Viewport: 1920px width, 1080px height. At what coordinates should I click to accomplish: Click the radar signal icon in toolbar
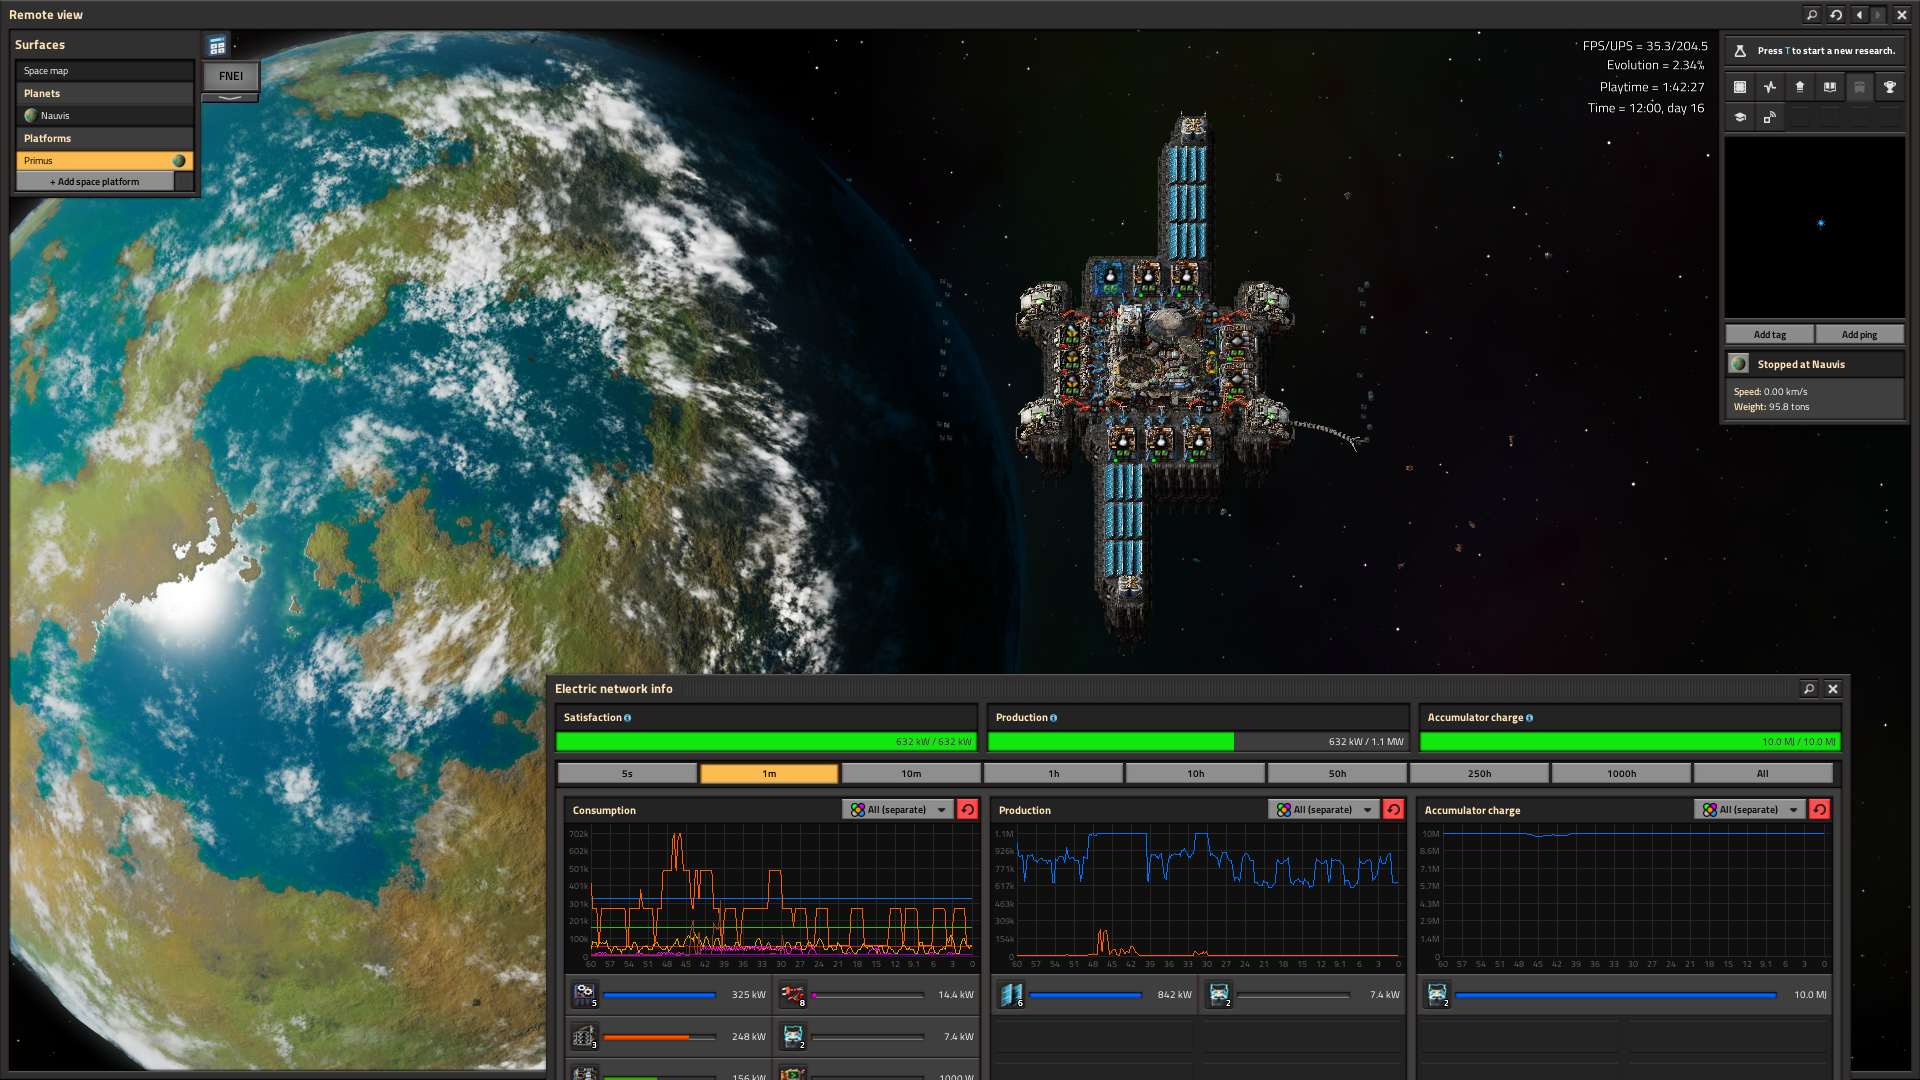(x=1770, y=117)
